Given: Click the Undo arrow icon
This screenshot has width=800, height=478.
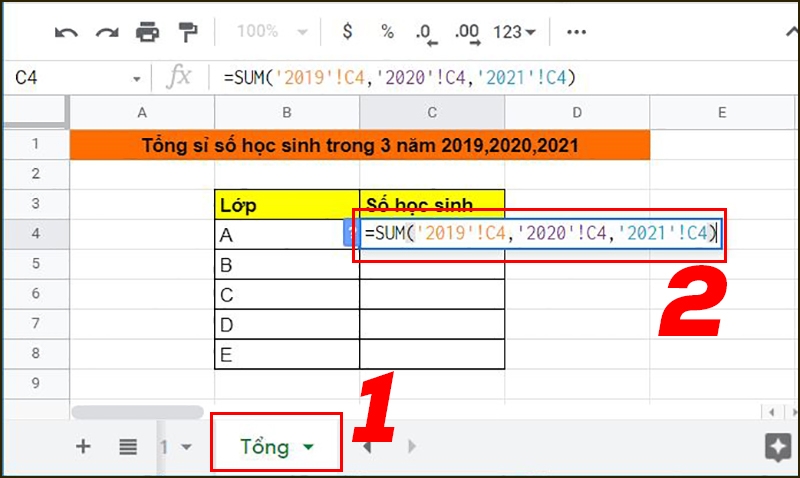Looking at the screenshot, I should 66,33.
